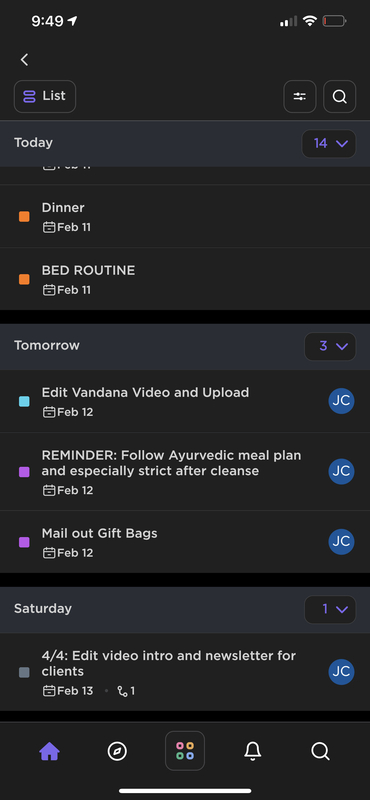The height and width of the screenshot is (800, 370).
Task: Open search from the top magnifier icon
Action: 339,96
